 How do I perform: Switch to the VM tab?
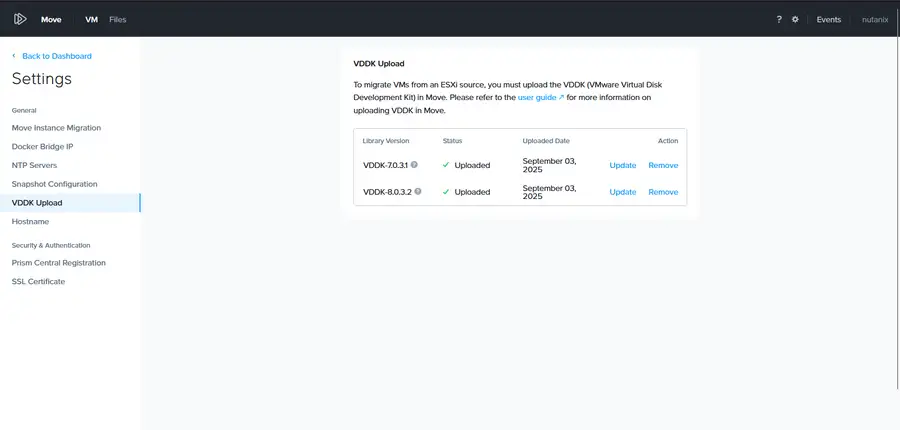tap(91, 20)
